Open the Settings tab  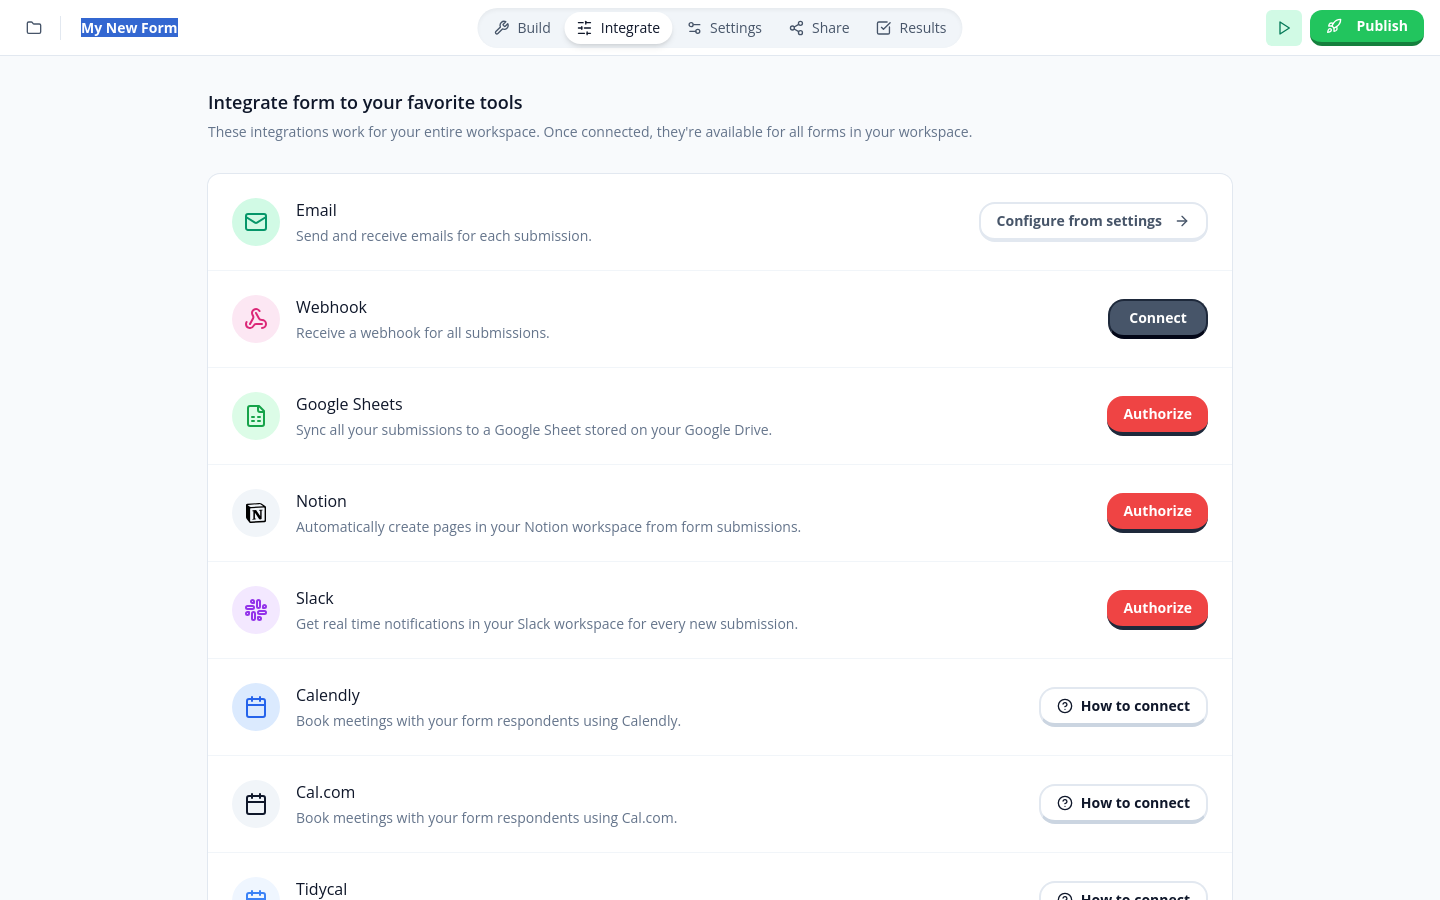tap(724, 28)
